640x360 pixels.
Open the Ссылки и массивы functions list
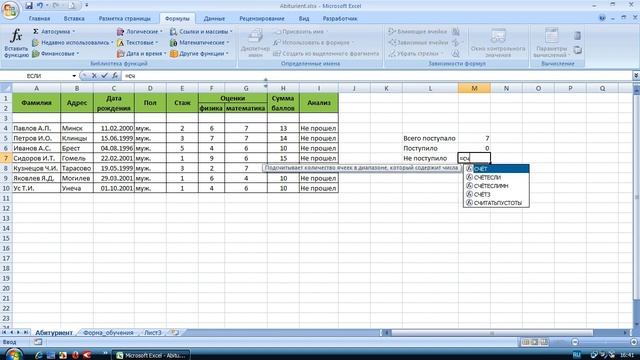[201, 31]
